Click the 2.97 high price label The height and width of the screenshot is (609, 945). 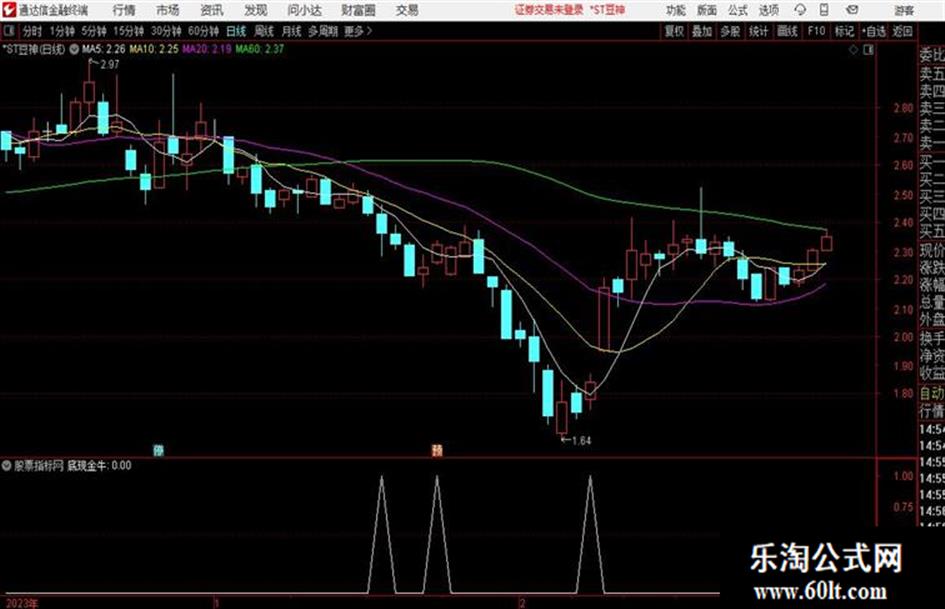(110, 65)
